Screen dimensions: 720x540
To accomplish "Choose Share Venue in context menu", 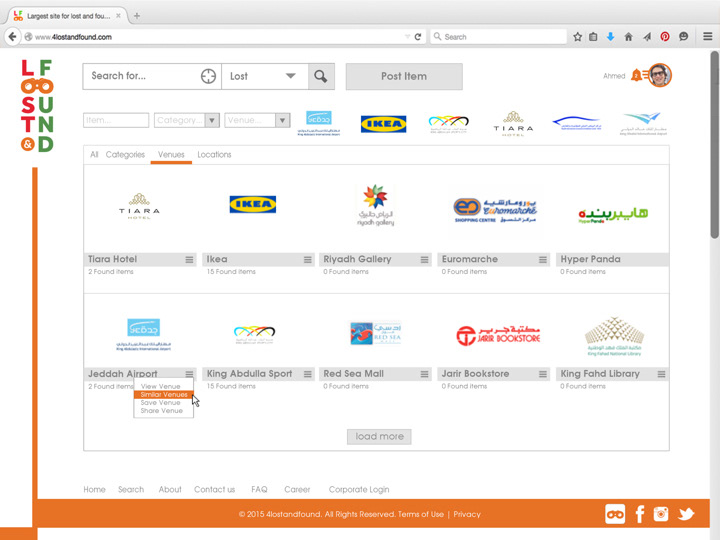I will 163,411.
